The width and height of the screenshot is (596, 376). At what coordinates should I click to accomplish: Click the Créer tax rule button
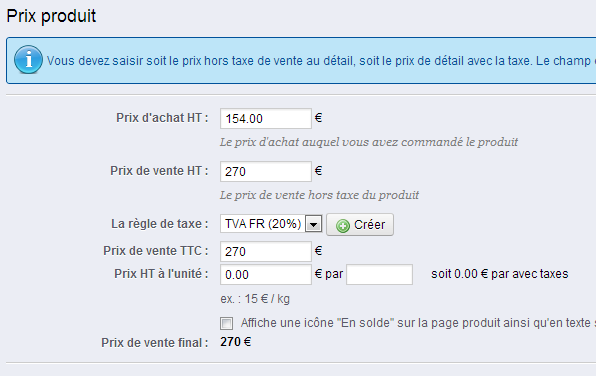pos(360,225)
